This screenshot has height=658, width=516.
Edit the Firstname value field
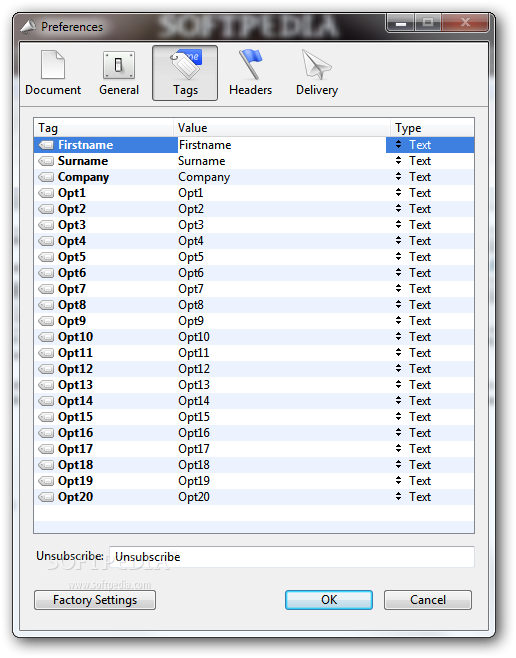click(x=282, y=145)
